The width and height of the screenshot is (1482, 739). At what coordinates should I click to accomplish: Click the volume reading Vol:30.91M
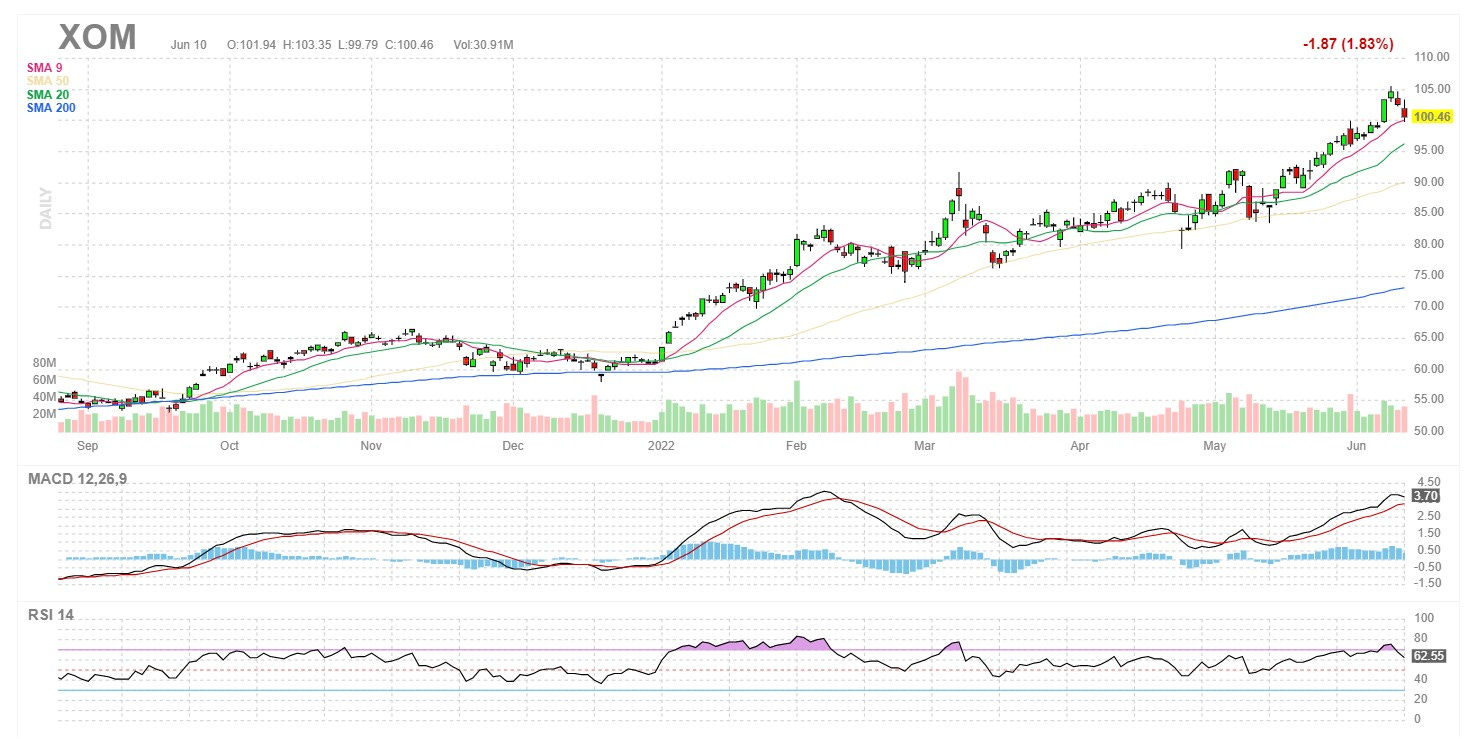pyautogui.click(x=484, y=45)
